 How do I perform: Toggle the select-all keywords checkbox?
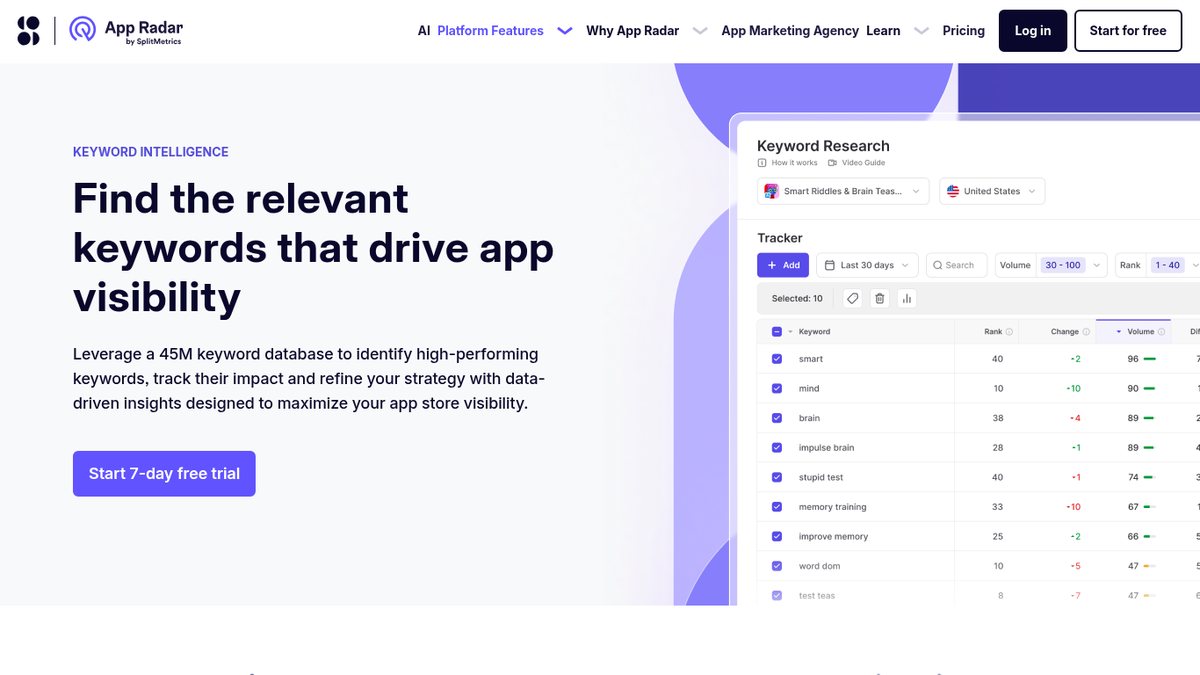[777, 332]
